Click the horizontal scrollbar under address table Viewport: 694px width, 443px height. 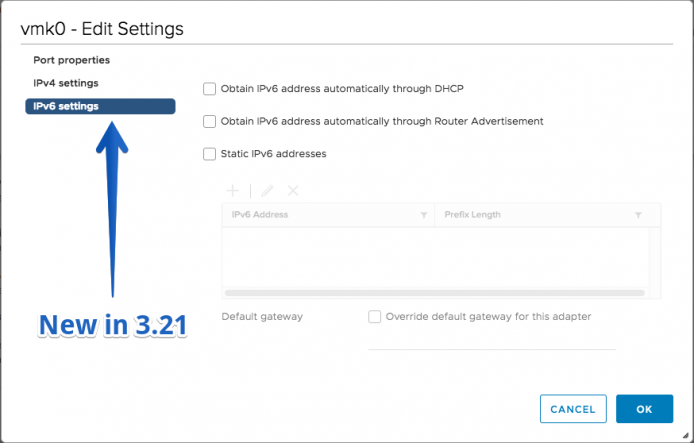[435, 293]
